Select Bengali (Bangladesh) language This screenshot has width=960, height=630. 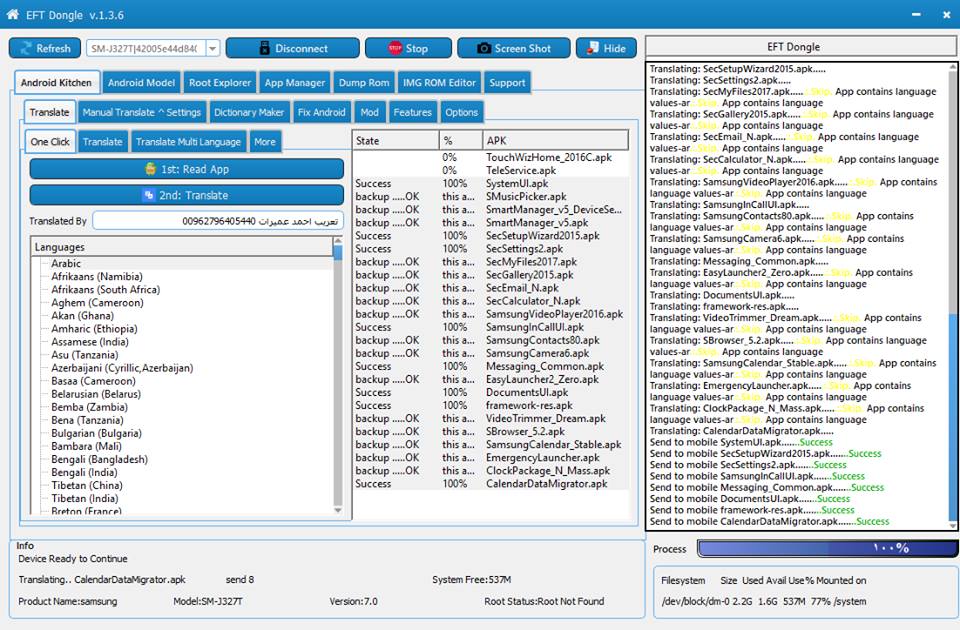click(x=99, y=460)
